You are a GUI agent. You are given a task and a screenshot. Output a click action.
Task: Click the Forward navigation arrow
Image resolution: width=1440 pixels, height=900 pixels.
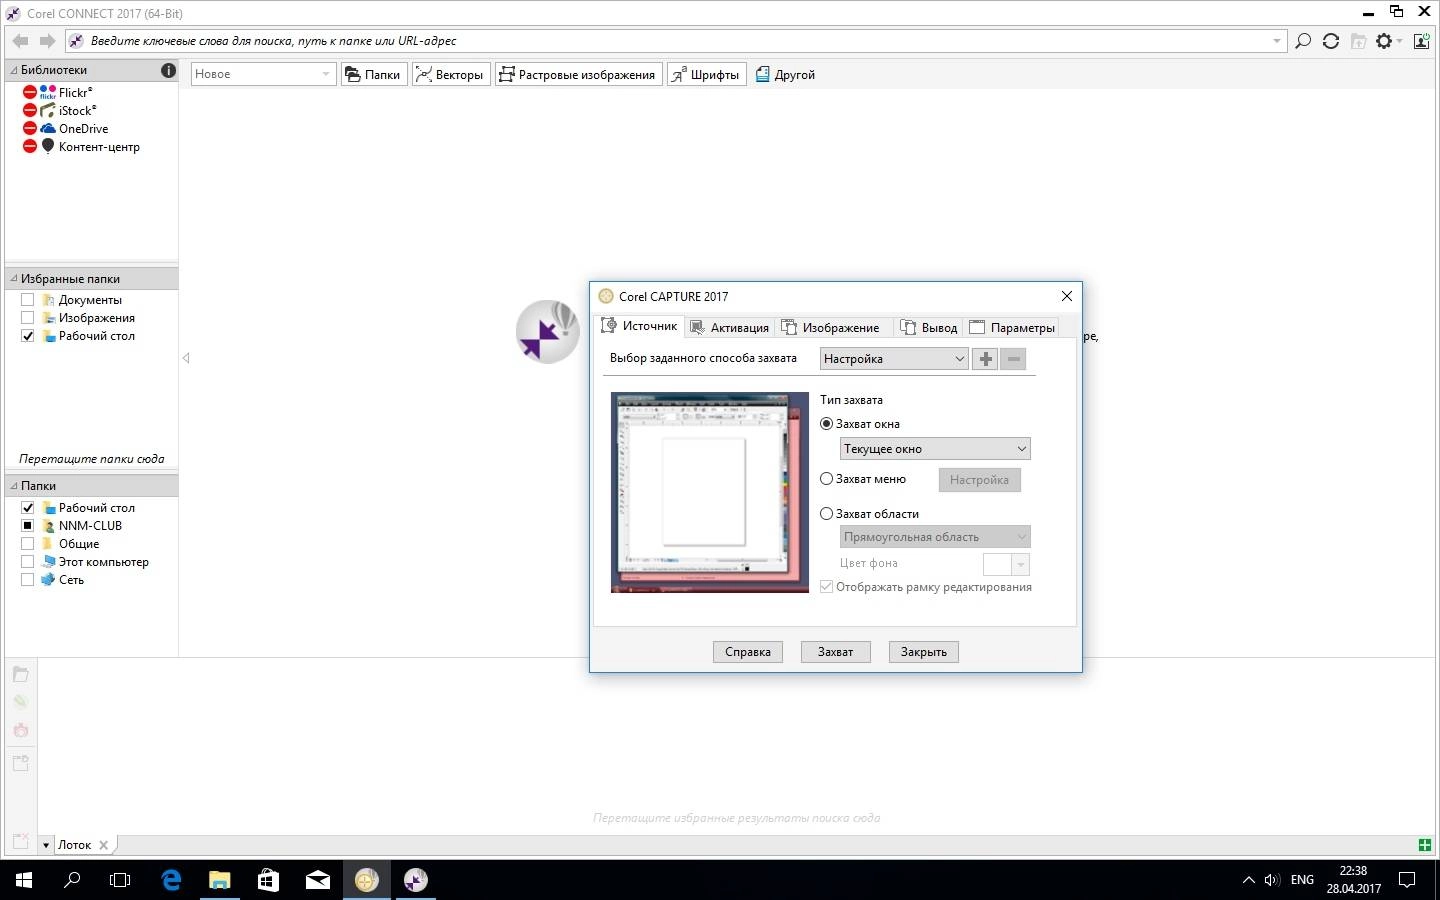47,41
